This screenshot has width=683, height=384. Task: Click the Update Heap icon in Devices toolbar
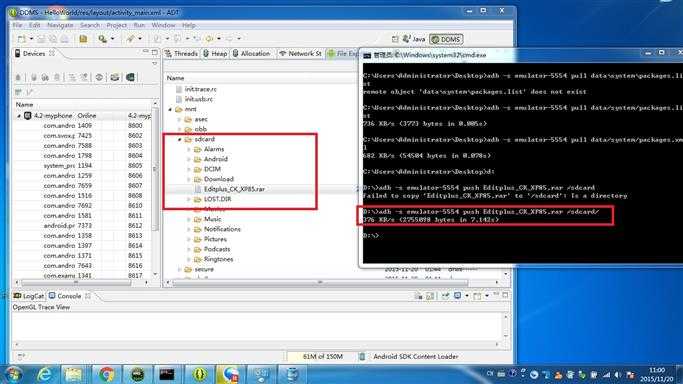[x=34, y=77]
